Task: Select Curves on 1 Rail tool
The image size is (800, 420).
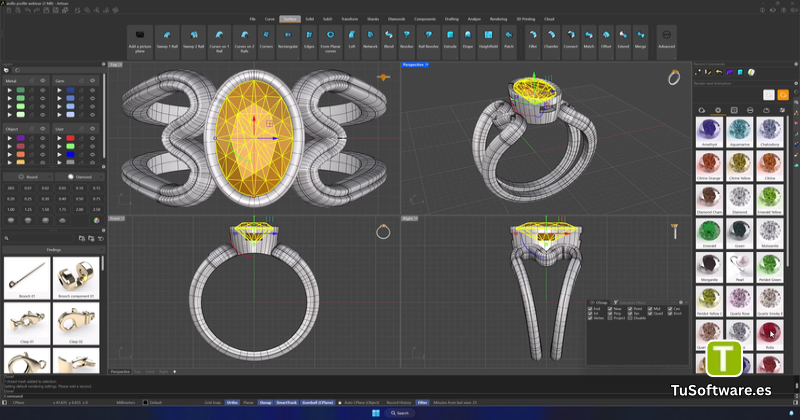Action: (219, 40)
